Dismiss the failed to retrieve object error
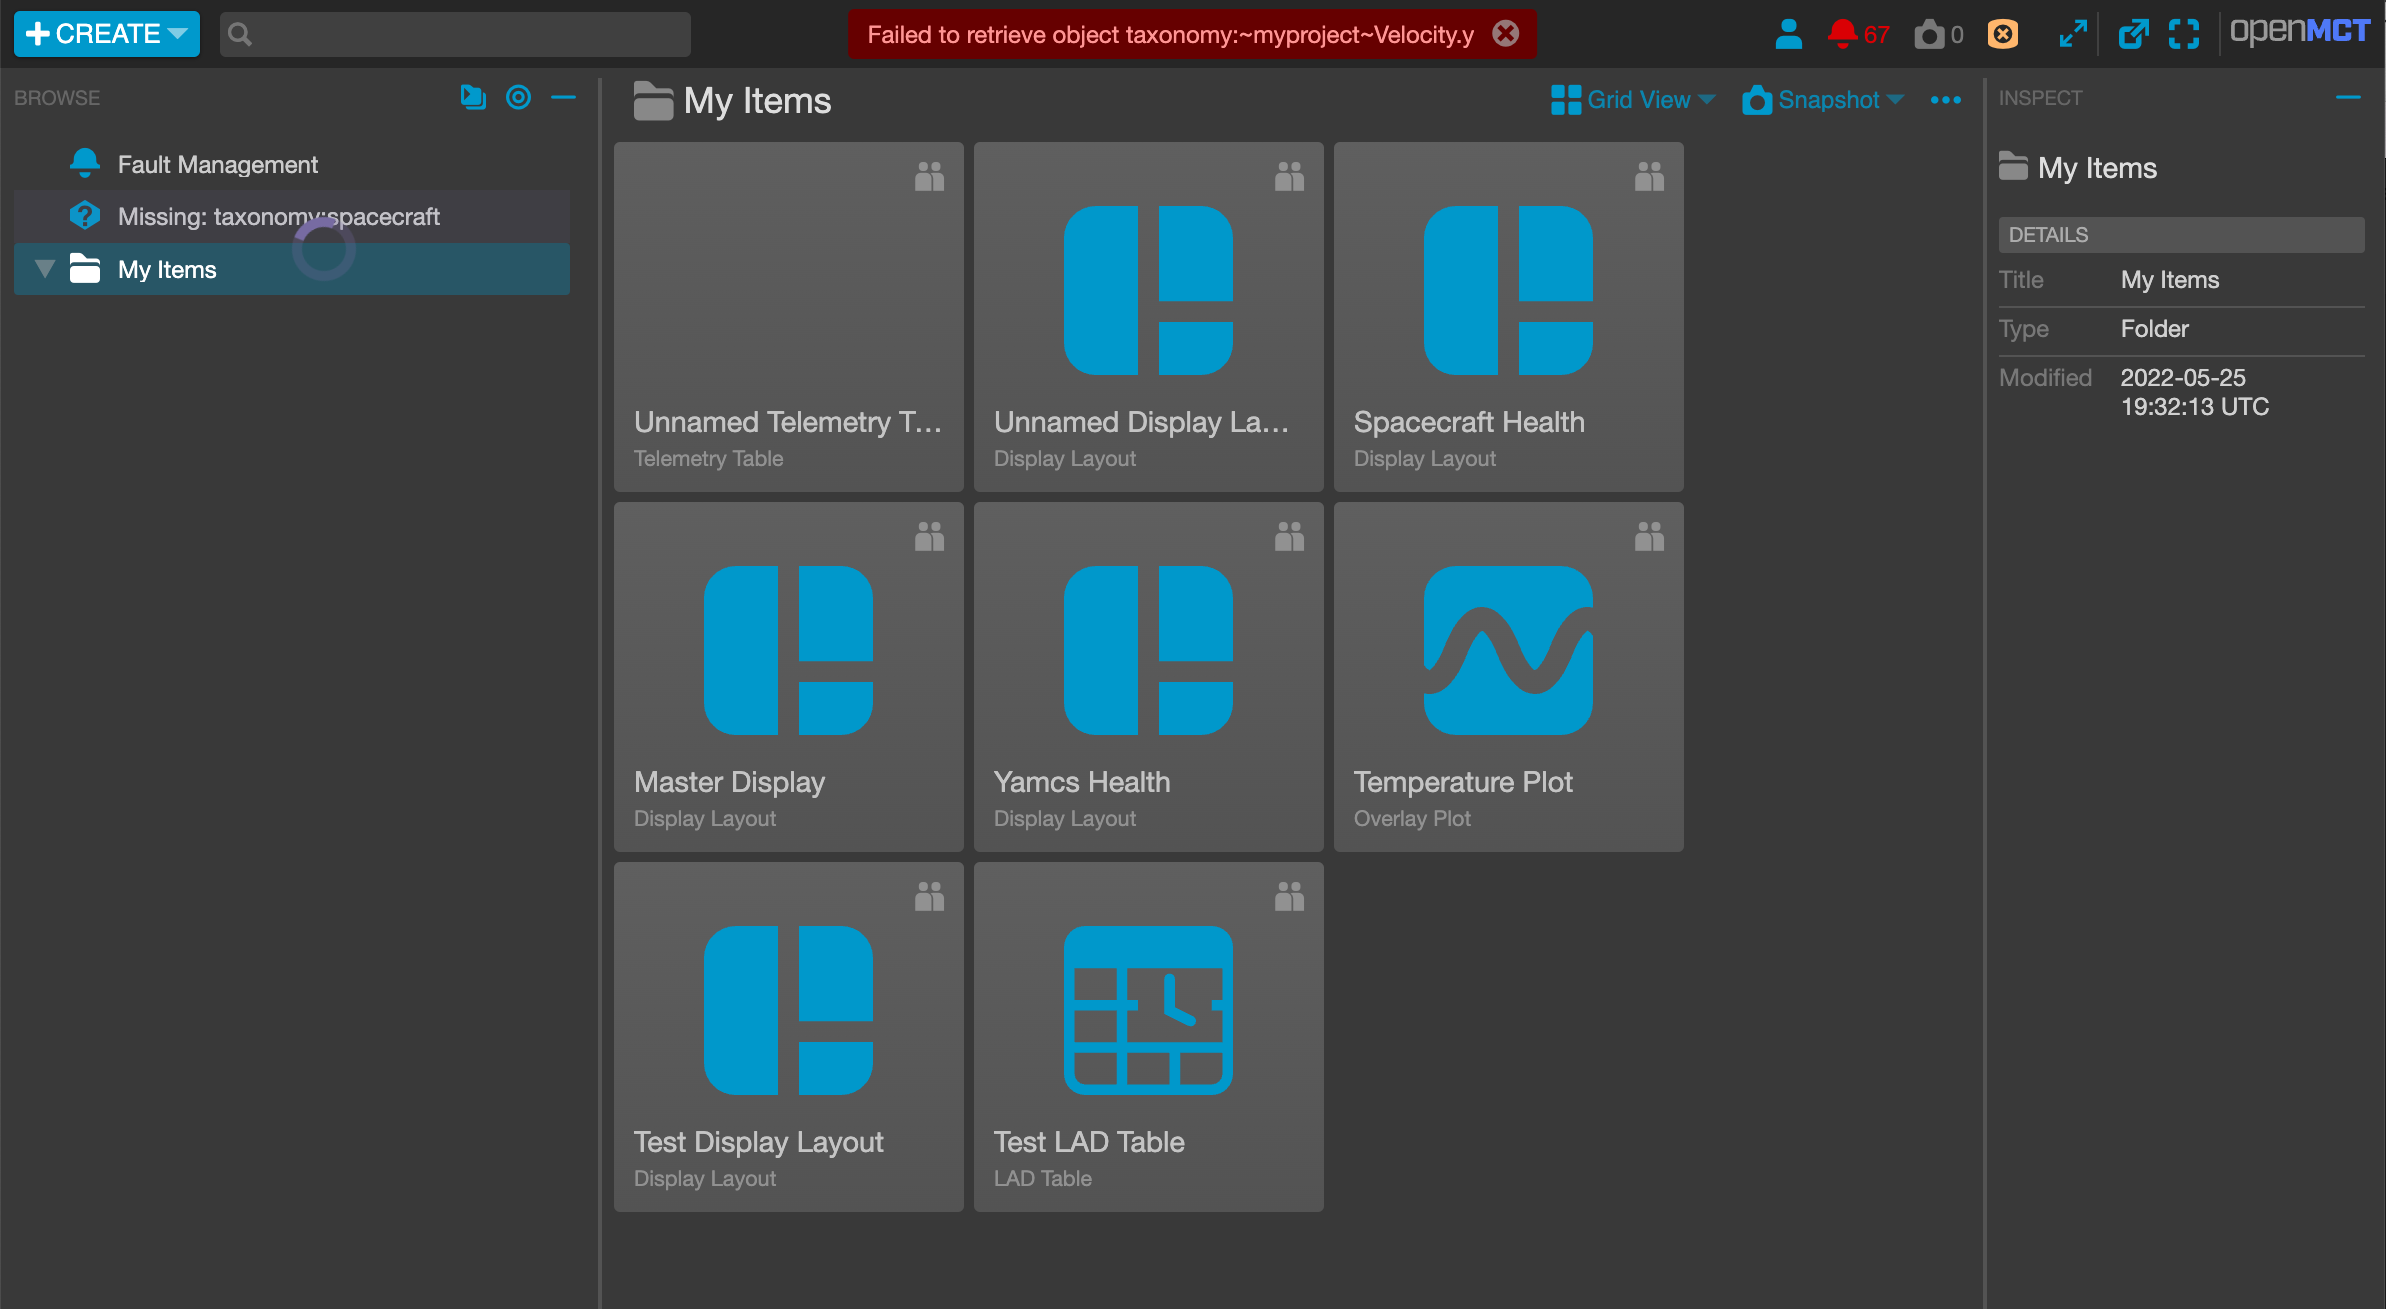Viewport: 2386px width, 1309px height. click(1505, 34)
